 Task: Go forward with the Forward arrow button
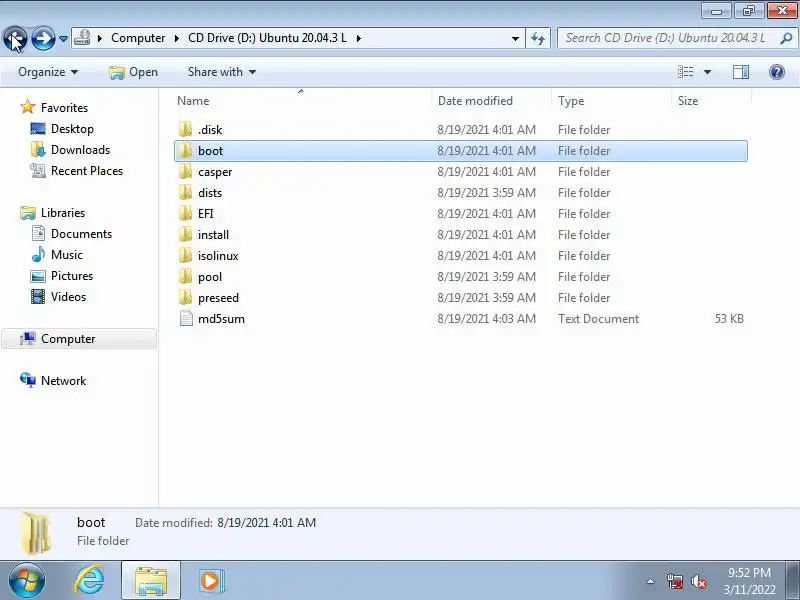pos(43,38)
